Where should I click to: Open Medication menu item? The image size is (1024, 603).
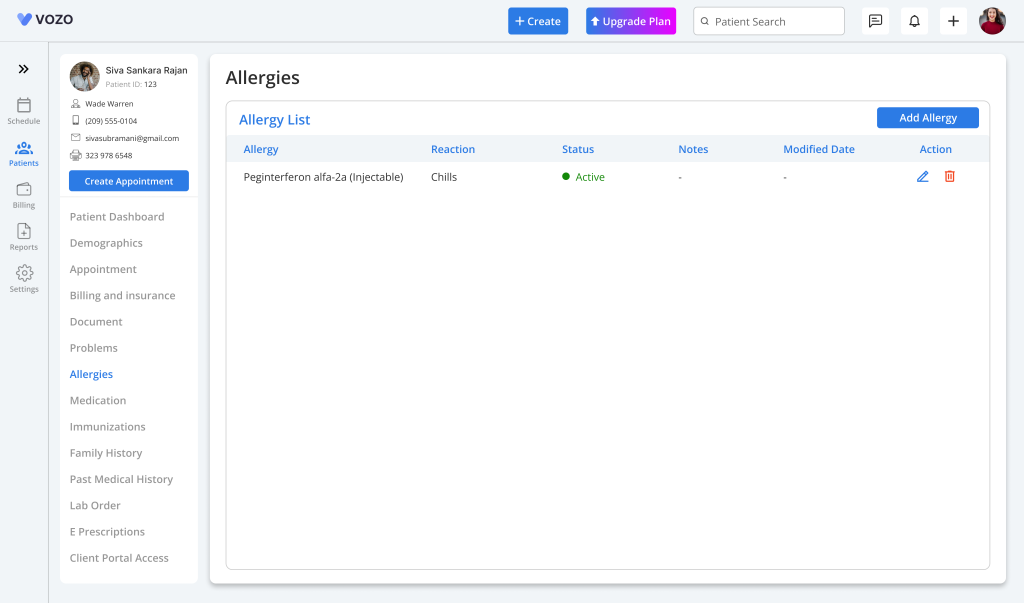click(x=98, y=400)
